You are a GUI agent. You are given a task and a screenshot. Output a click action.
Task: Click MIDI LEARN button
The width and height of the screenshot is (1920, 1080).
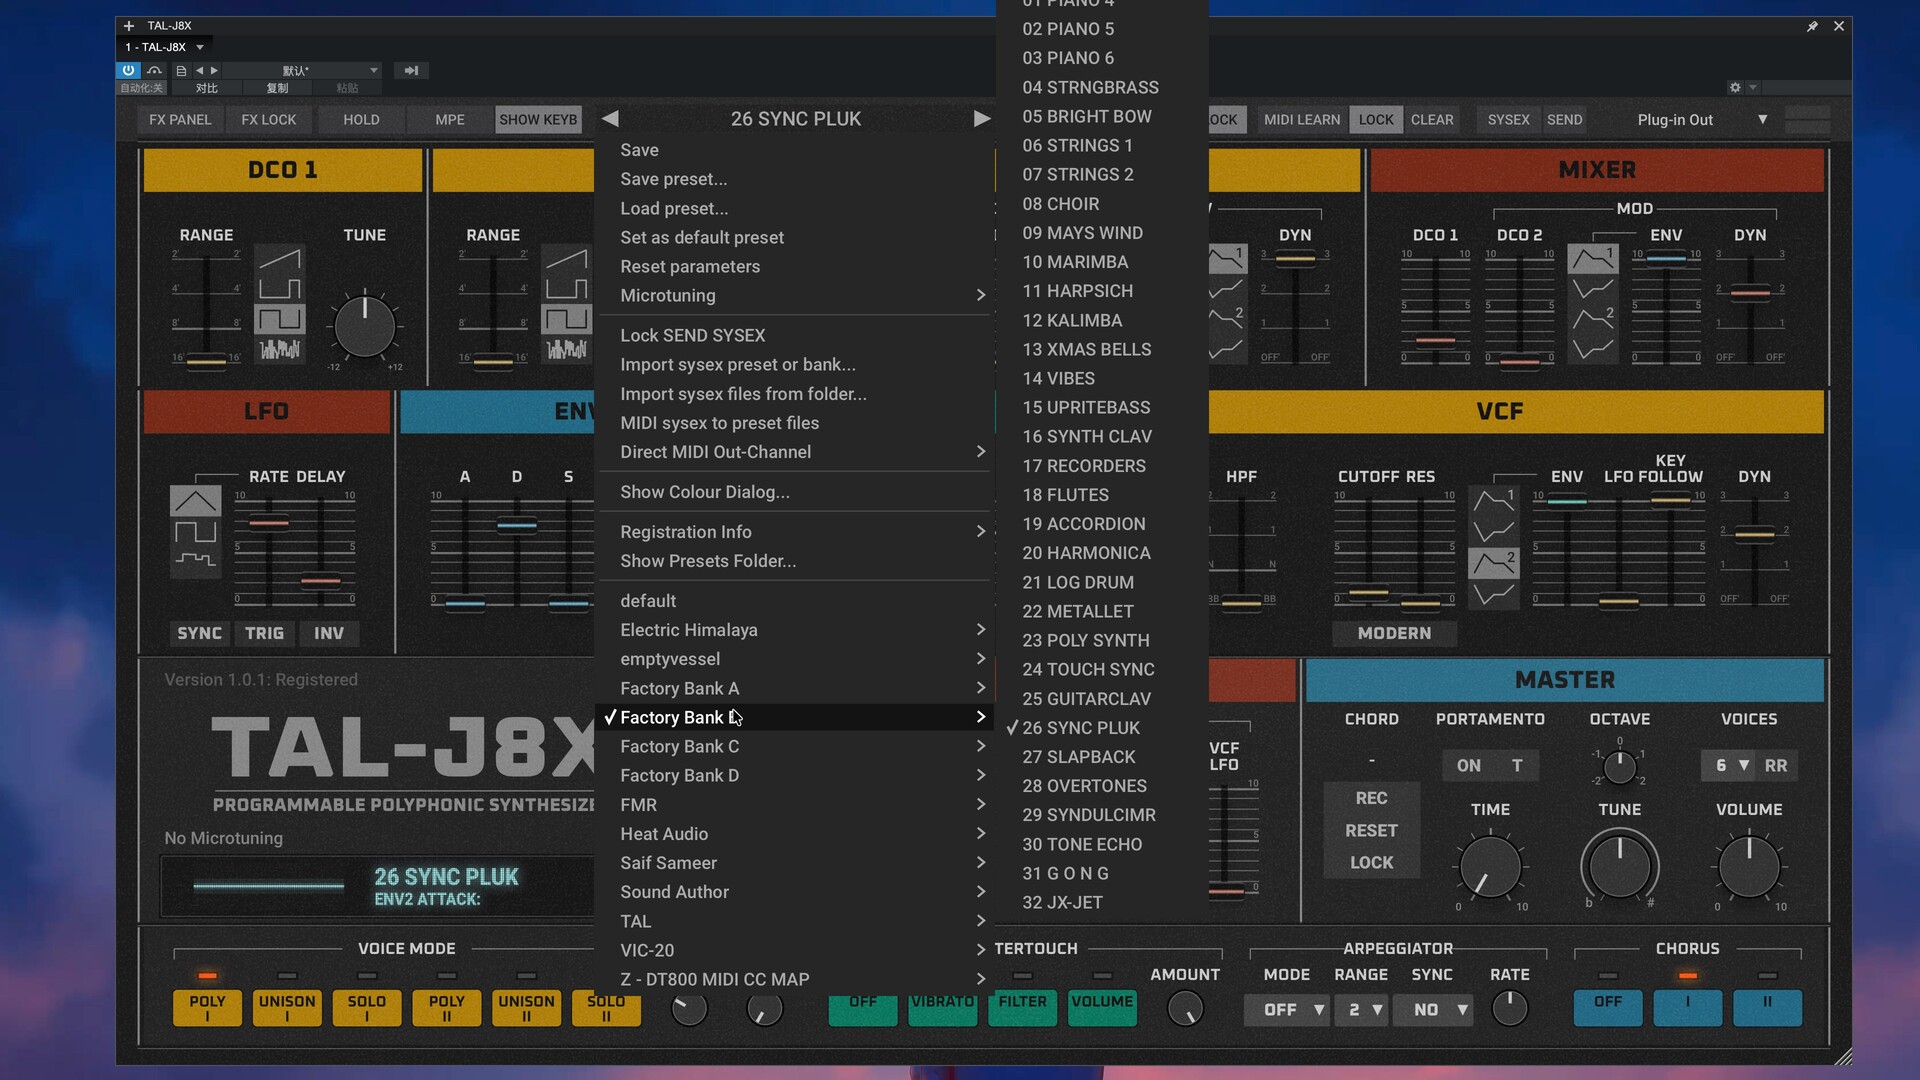pos(1301,120)
